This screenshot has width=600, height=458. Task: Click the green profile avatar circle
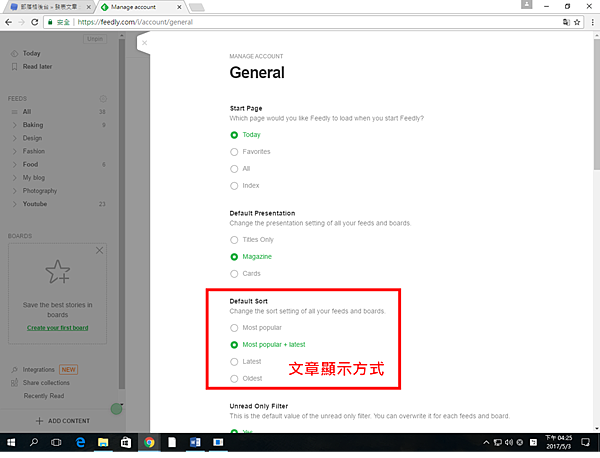pyautogui.click(x=116, y=409)
